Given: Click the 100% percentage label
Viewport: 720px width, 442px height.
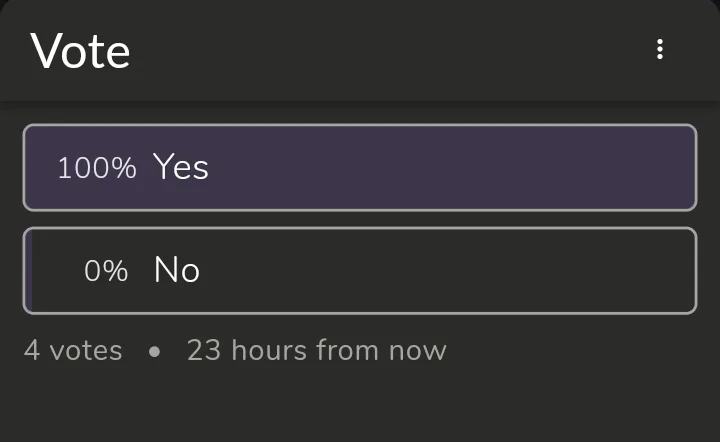Looking at the screenshot, I should (x=96, y=168).
